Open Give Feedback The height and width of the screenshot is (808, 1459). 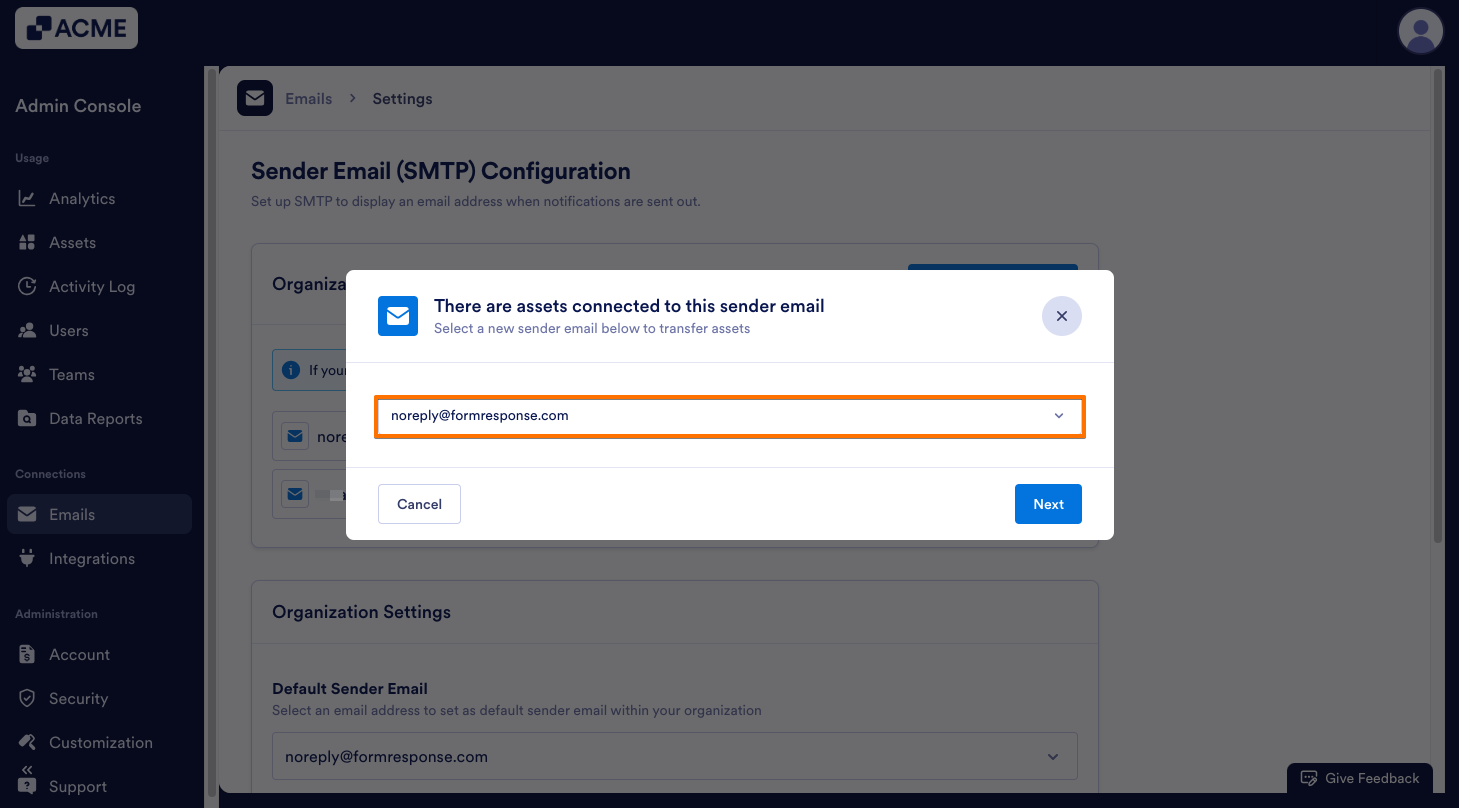1359,778
